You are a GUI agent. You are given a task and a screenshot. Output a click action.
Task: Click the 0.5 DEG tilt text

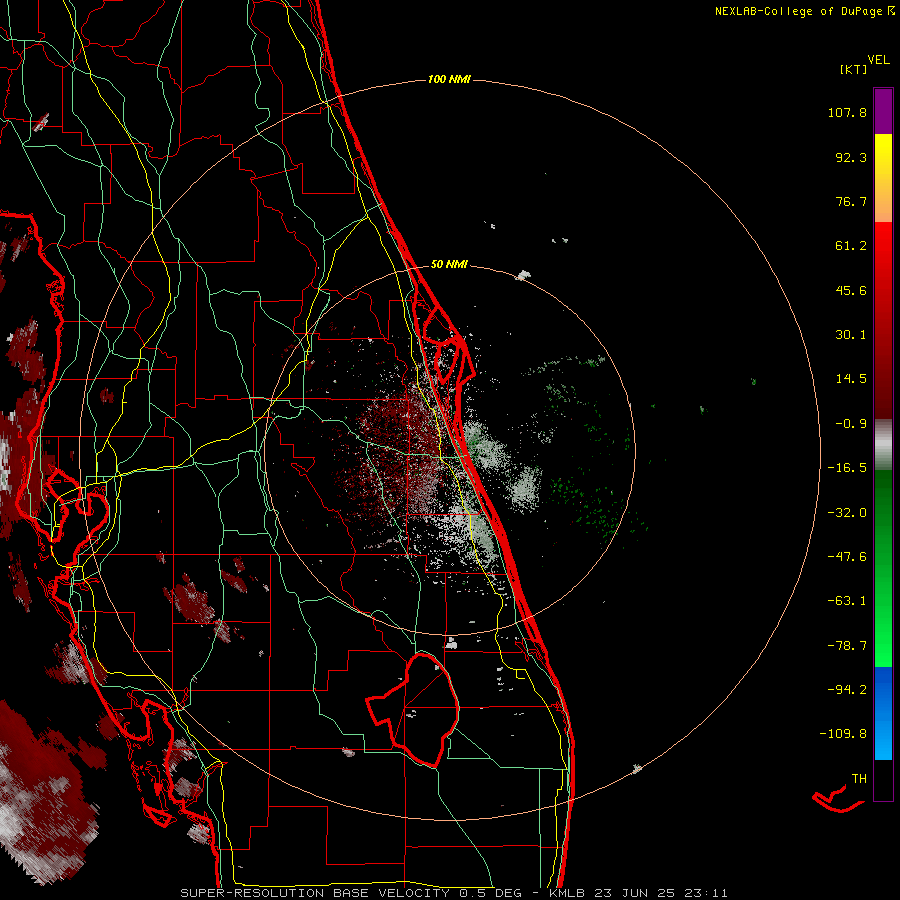(491, 893)
